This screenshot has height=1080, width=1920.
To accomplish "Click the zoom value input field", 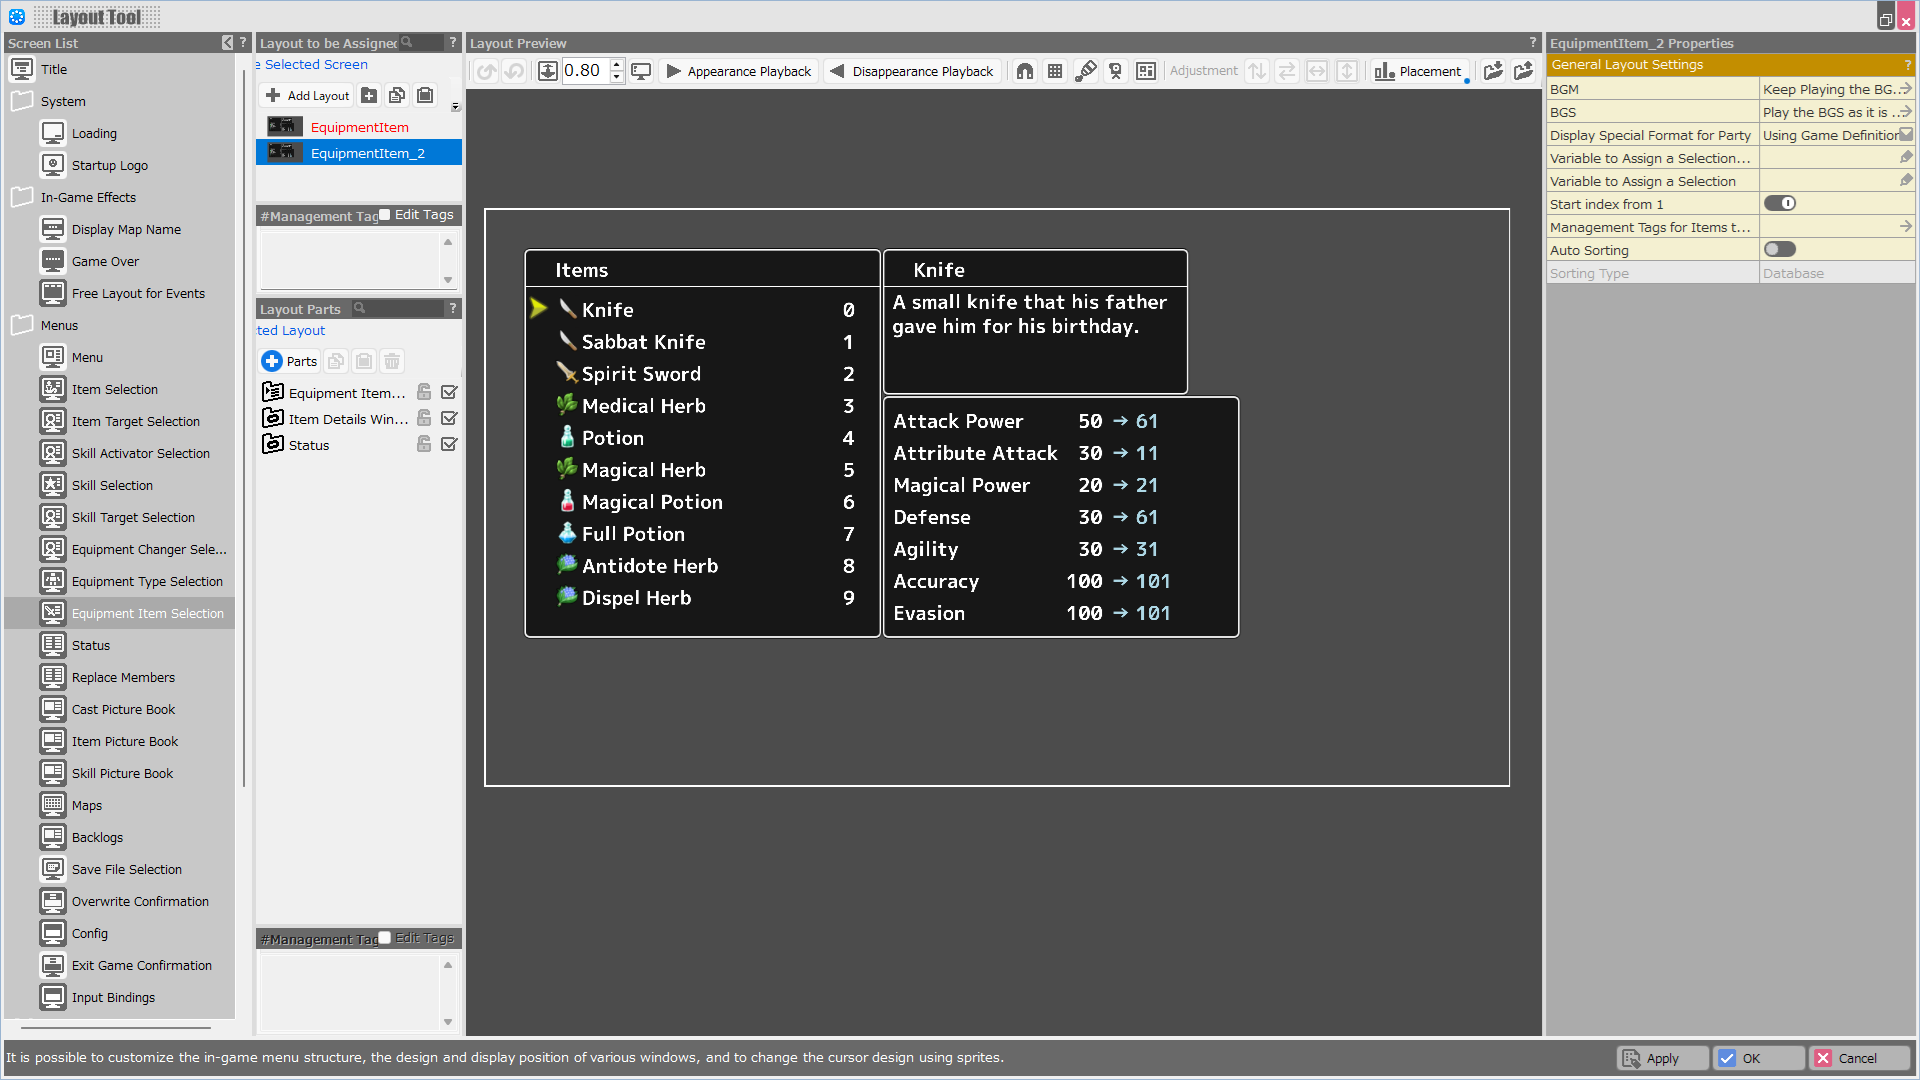I will coord(584,71).
